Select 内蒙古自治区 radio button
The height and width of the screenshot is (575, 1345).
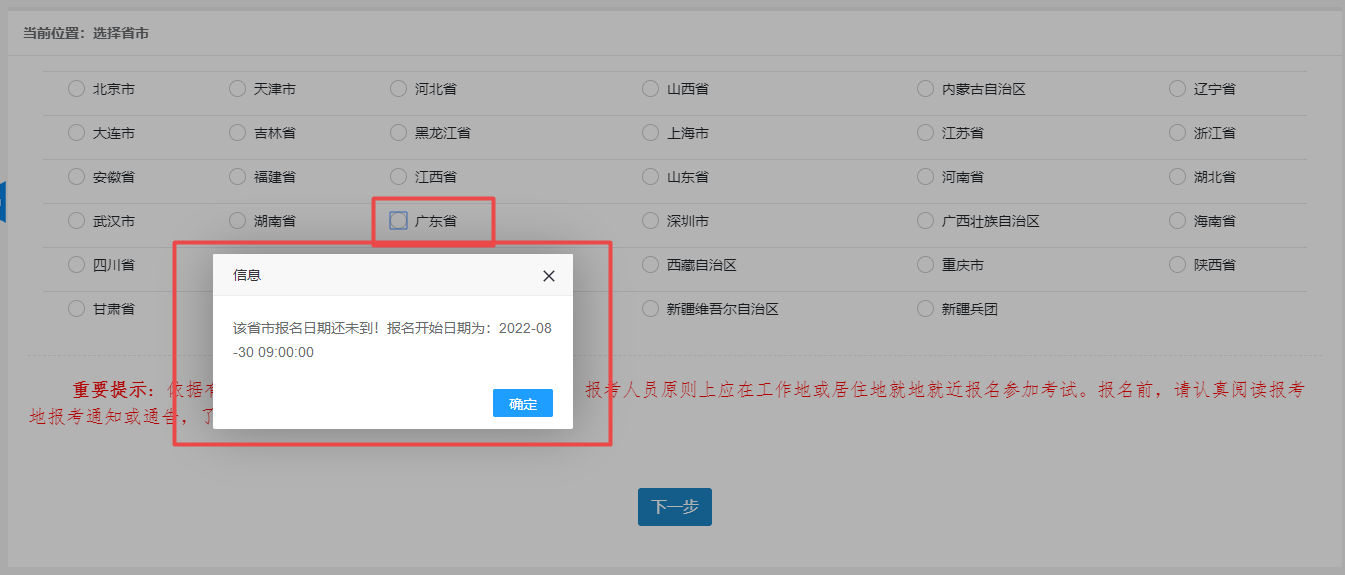[925, 89]
